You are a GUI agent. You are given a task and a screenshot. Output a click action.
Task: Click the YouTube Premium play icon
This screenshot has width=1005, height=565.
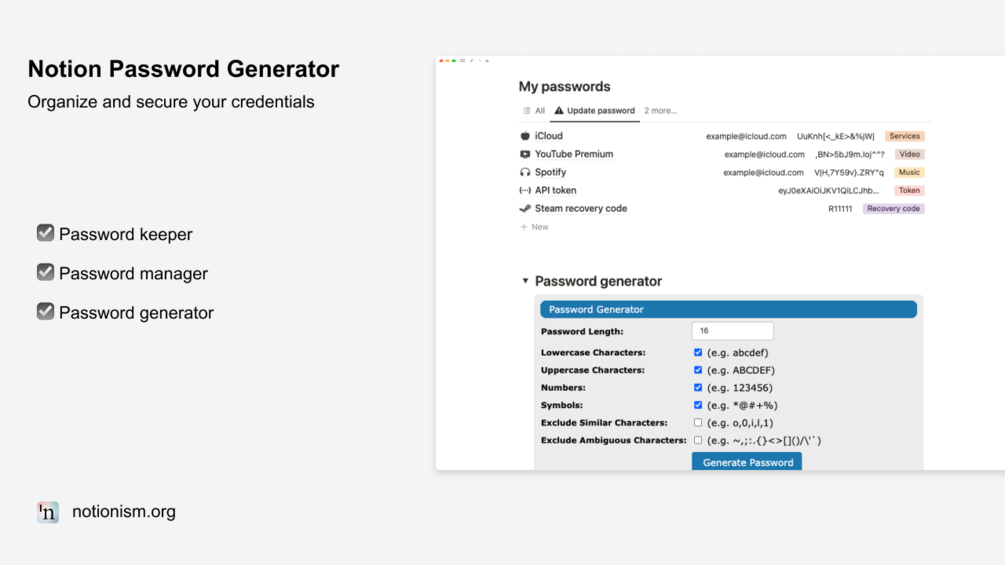point(525,154)
